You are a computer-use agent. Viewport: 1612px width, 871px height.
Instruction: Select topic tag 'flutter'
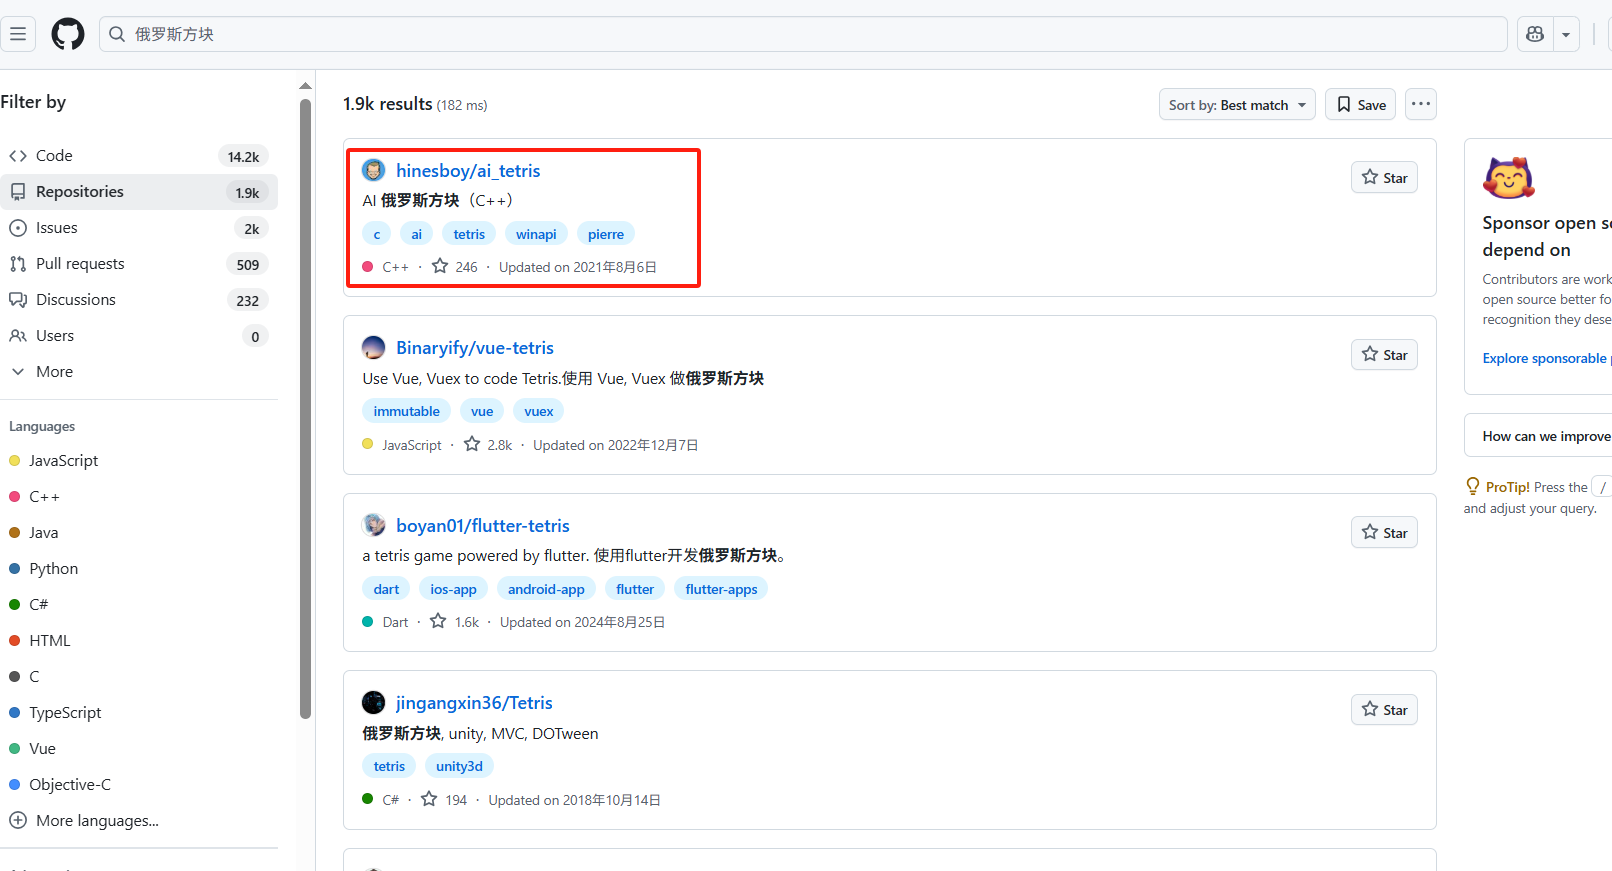[x=635, y=589]
